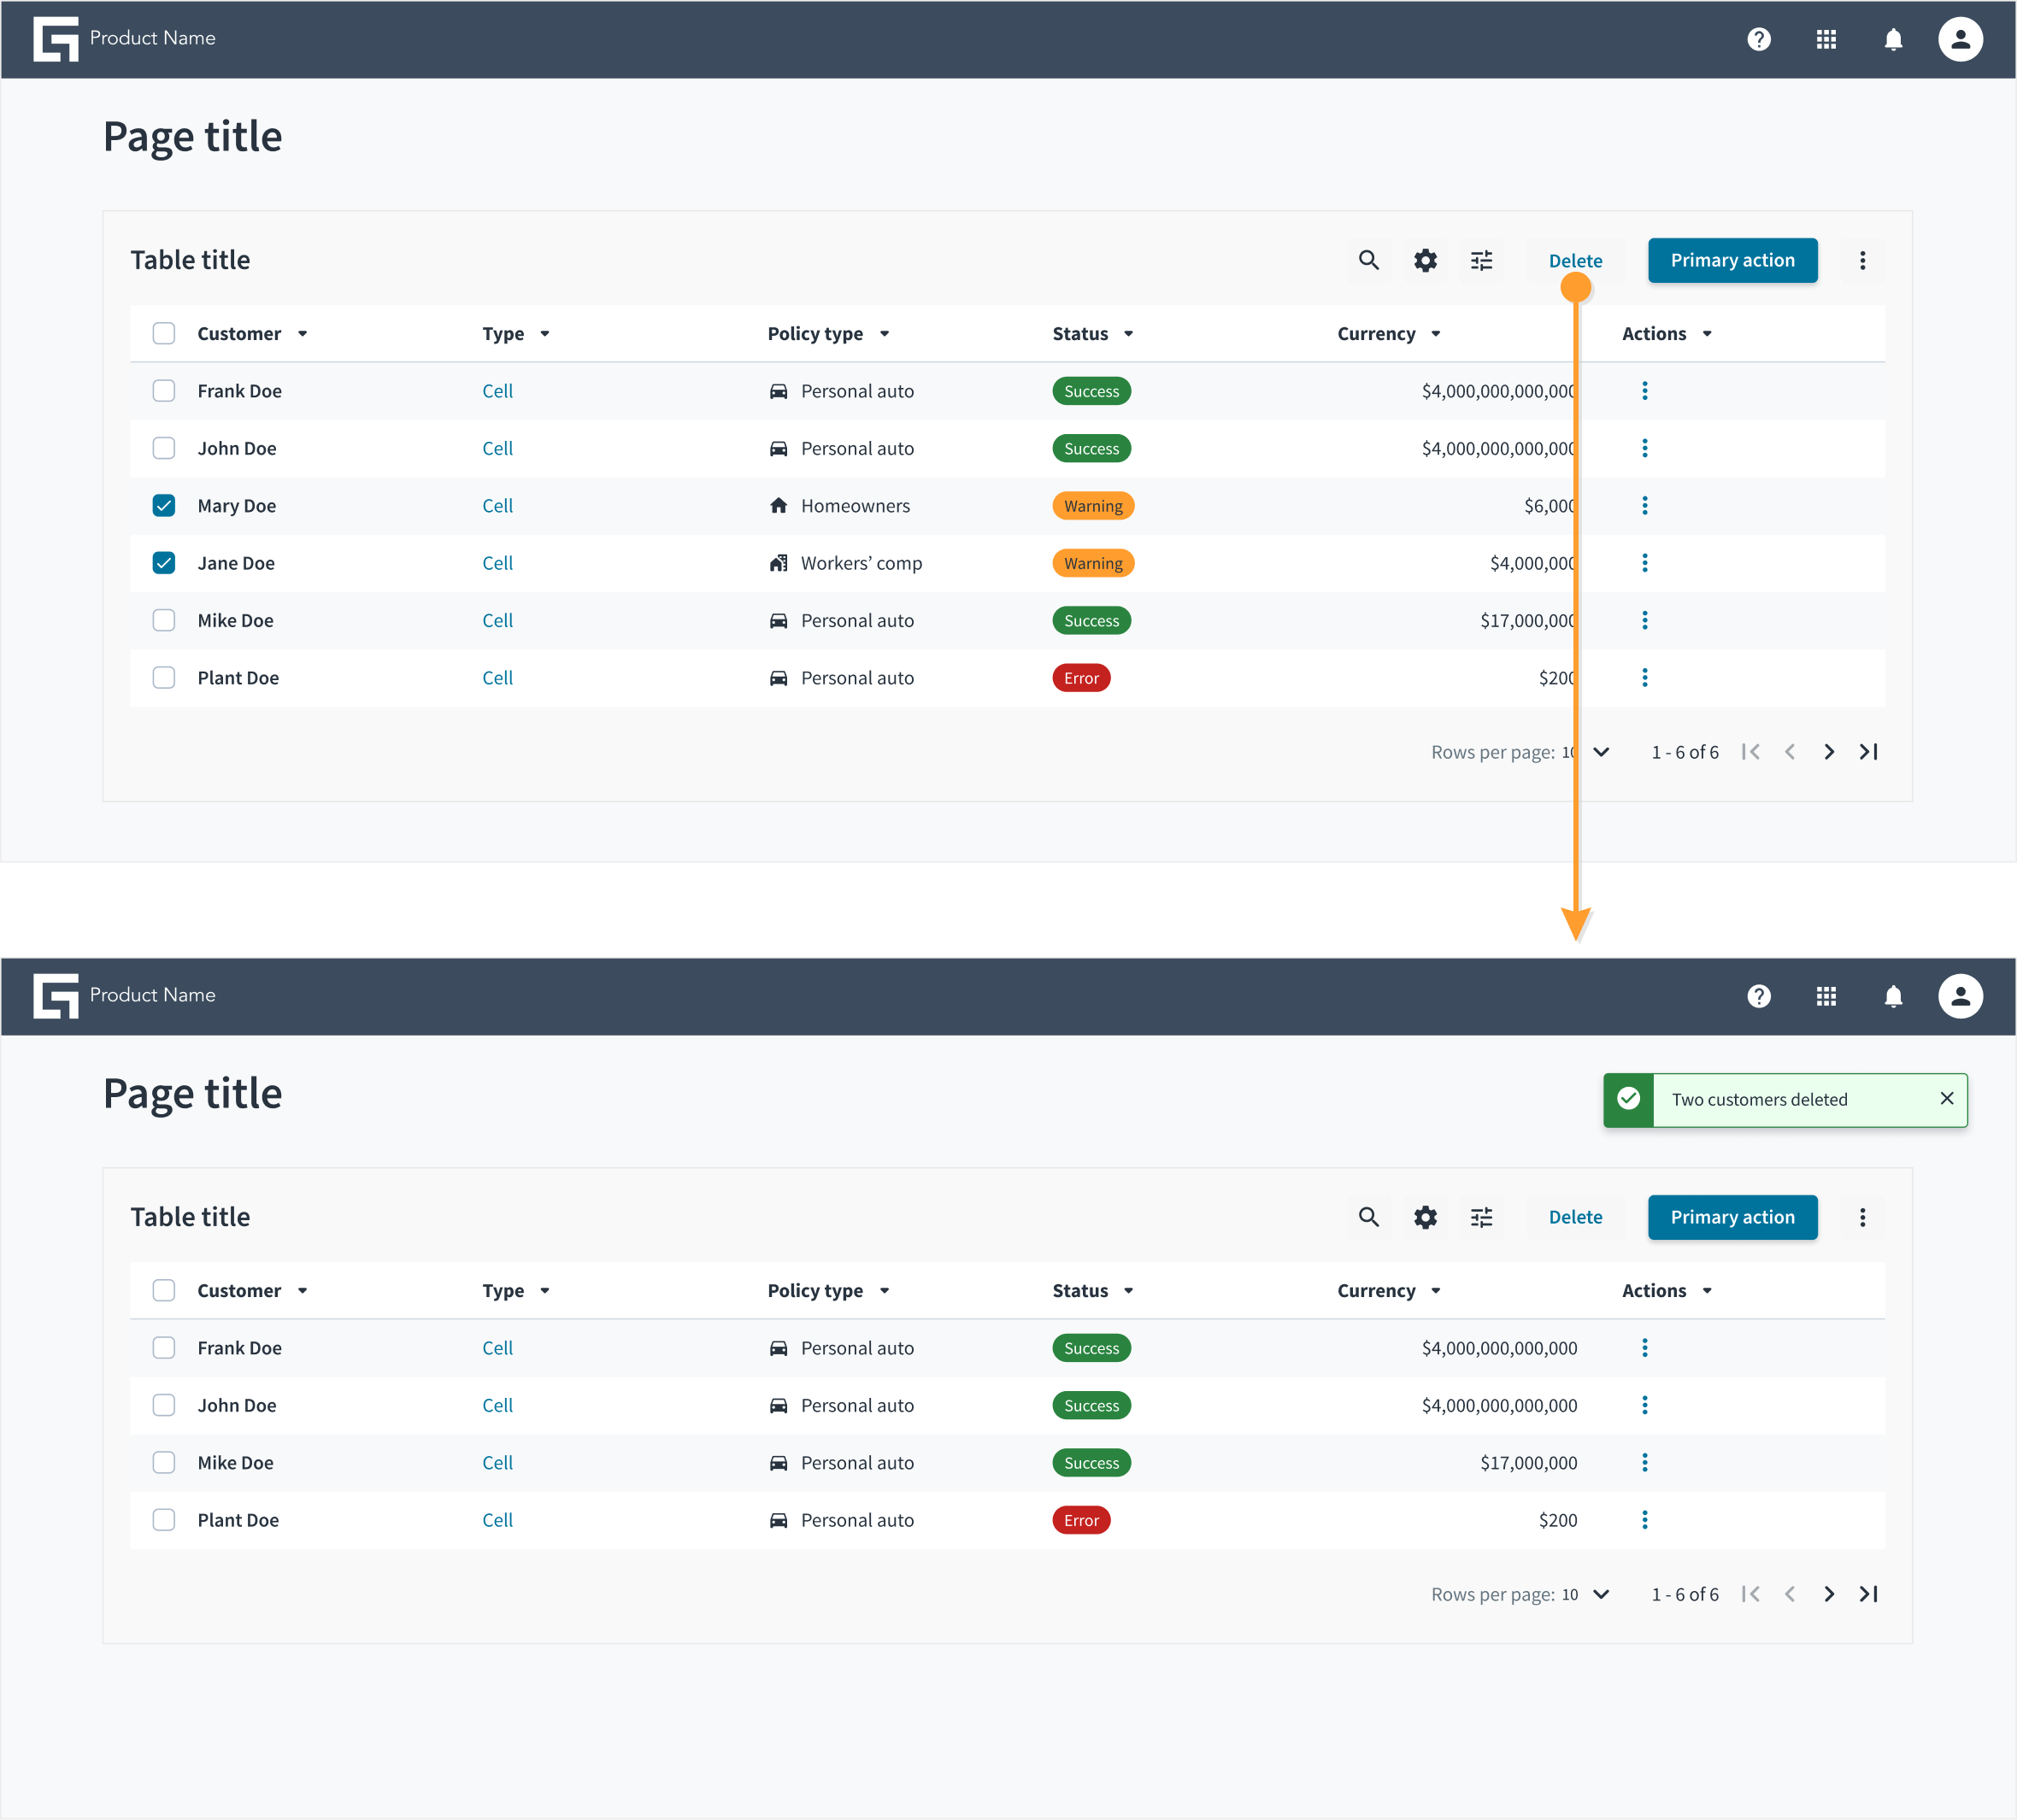Screen dimensions: 2017x1820
Task: Dismiss the Two customers deleted notification
Action: tap(1946, 1098)
